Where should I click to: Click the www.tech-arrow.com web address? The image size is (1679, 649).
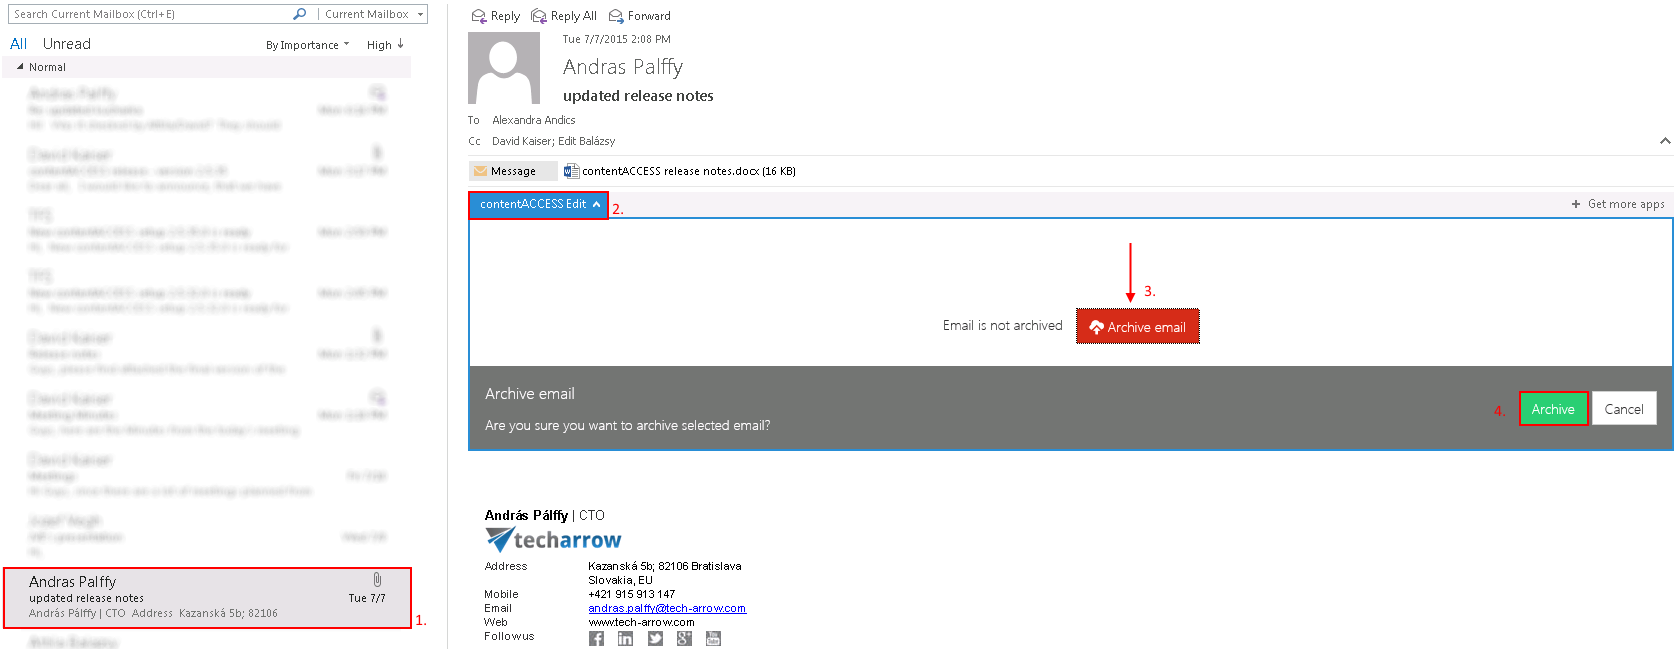pyautogui.click(x=641, y=622)
